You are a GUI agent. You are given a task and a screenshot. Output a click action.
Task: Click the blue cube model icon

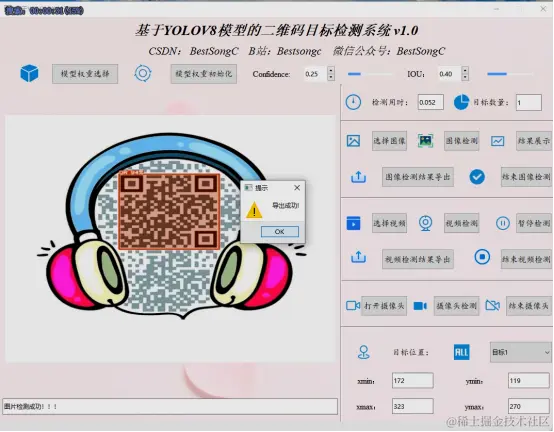pyautogui.click(x=29, y=73)
